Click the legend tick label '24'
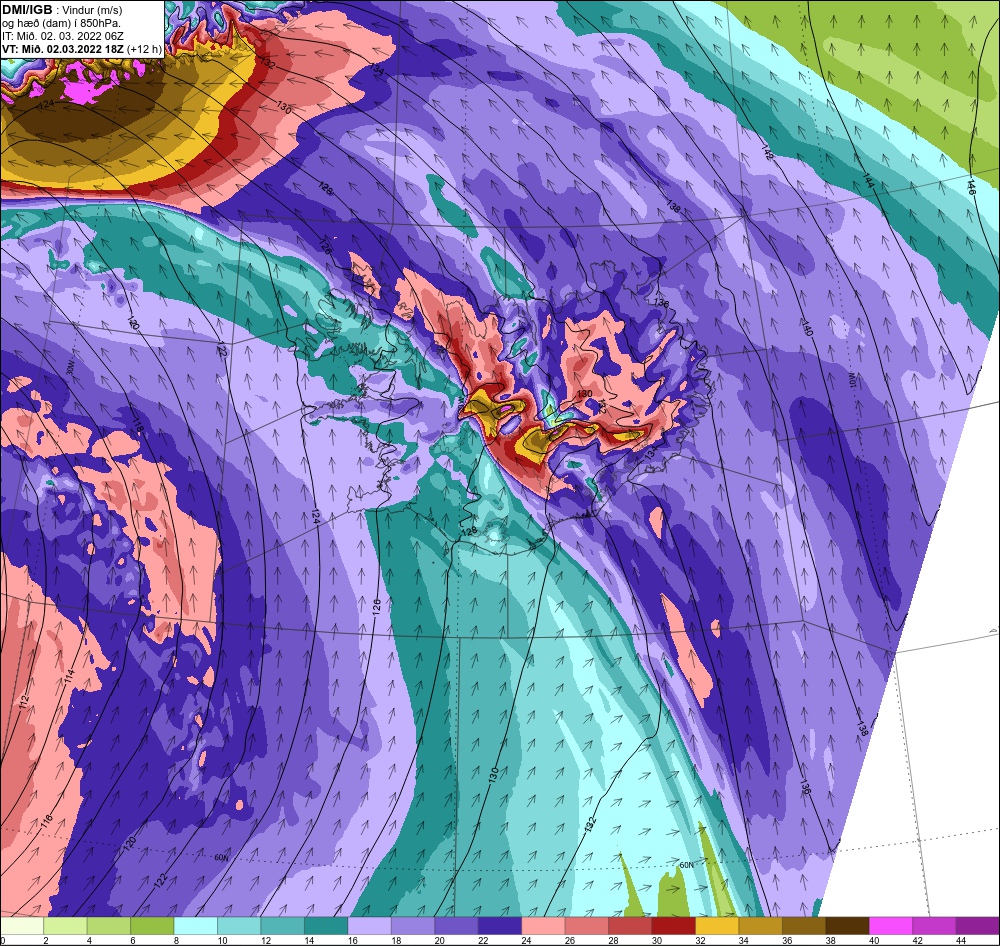The height and width of the screenshot is (946, 1000). tap(527, 940)
